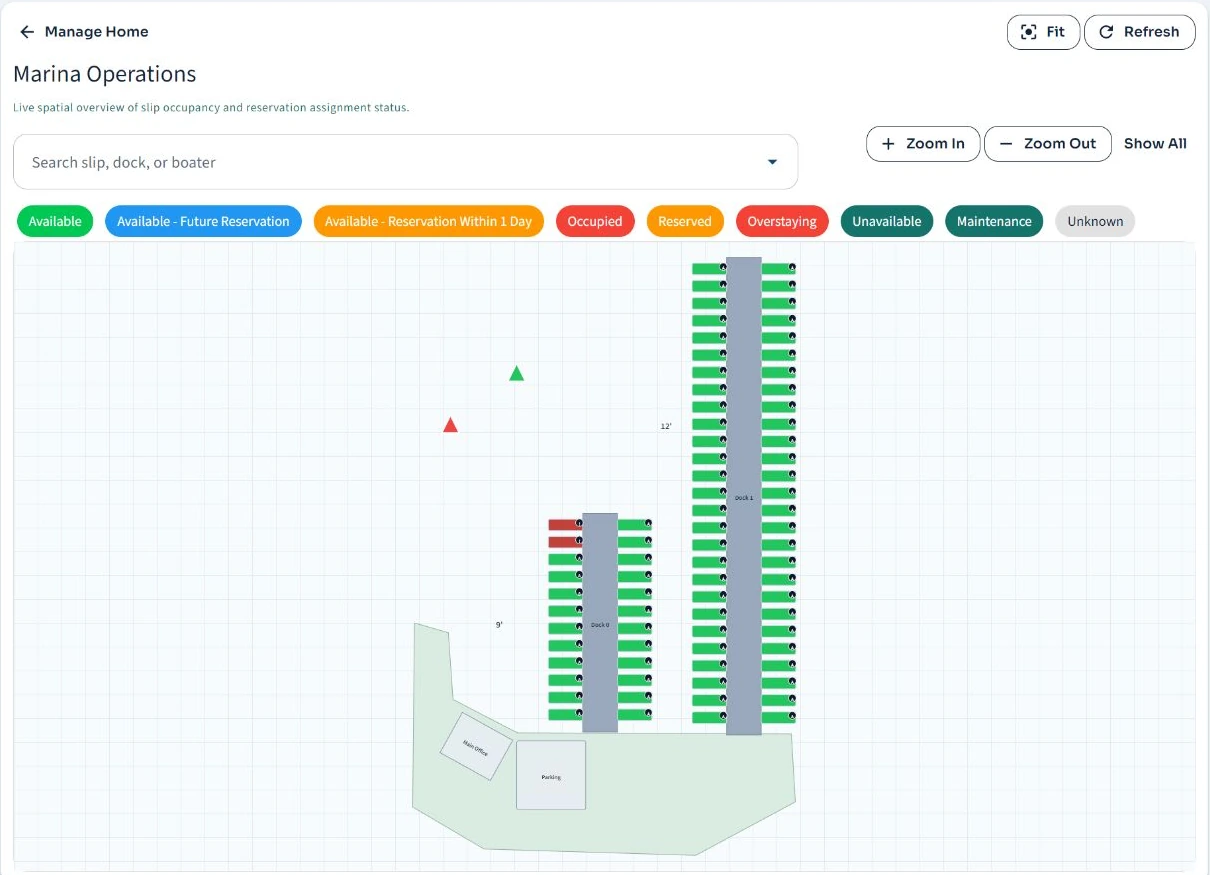Toggle the Available - Future Reservation chip
Screen dimensions: 1210x875
[203, 222]
